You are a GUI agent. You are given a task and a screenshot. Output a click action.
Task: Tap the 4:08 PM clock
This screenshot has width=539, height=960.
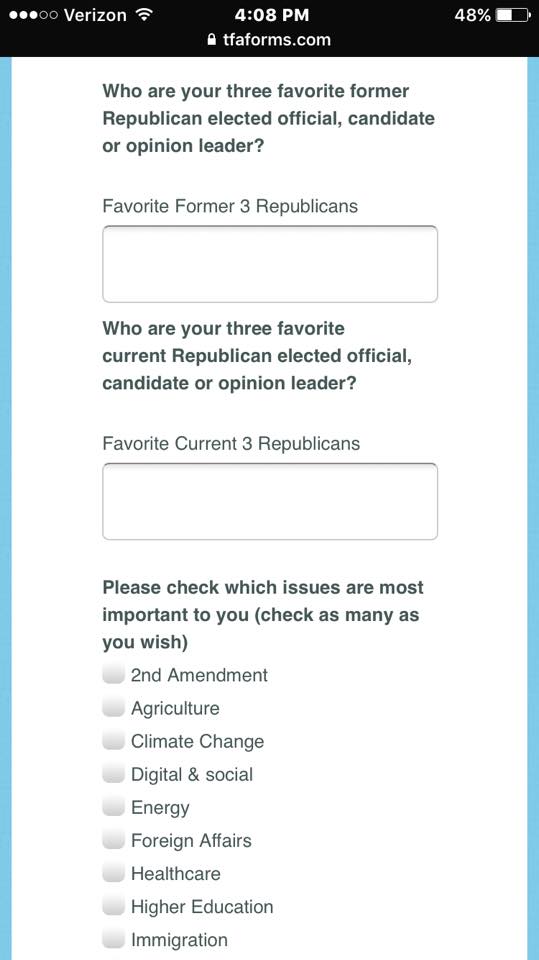pyautogui.click(x=272, y=15)
